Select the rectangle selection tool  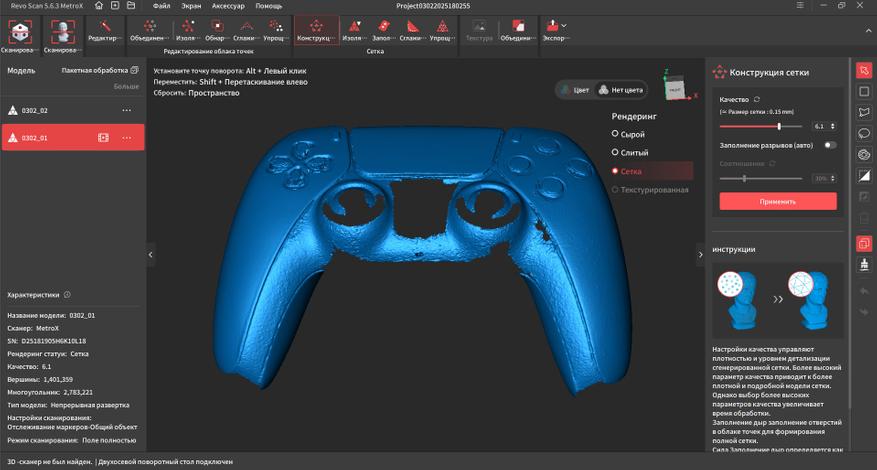point(864,91)
